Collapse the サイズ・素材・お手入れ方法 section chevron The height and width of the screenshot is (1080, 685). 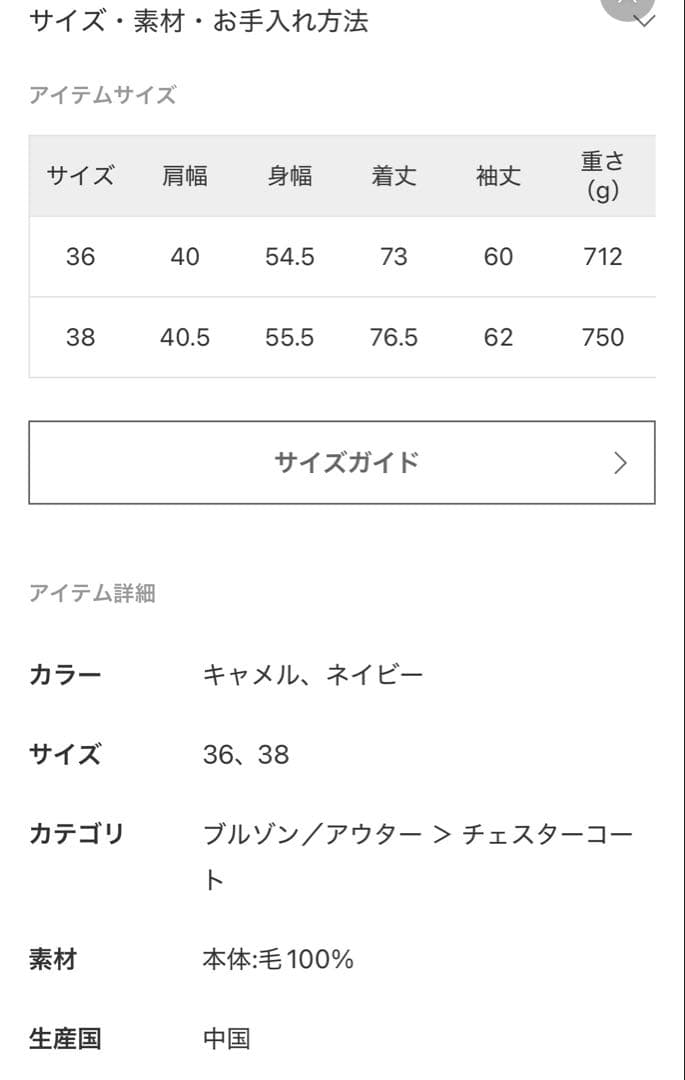[645, 20]
